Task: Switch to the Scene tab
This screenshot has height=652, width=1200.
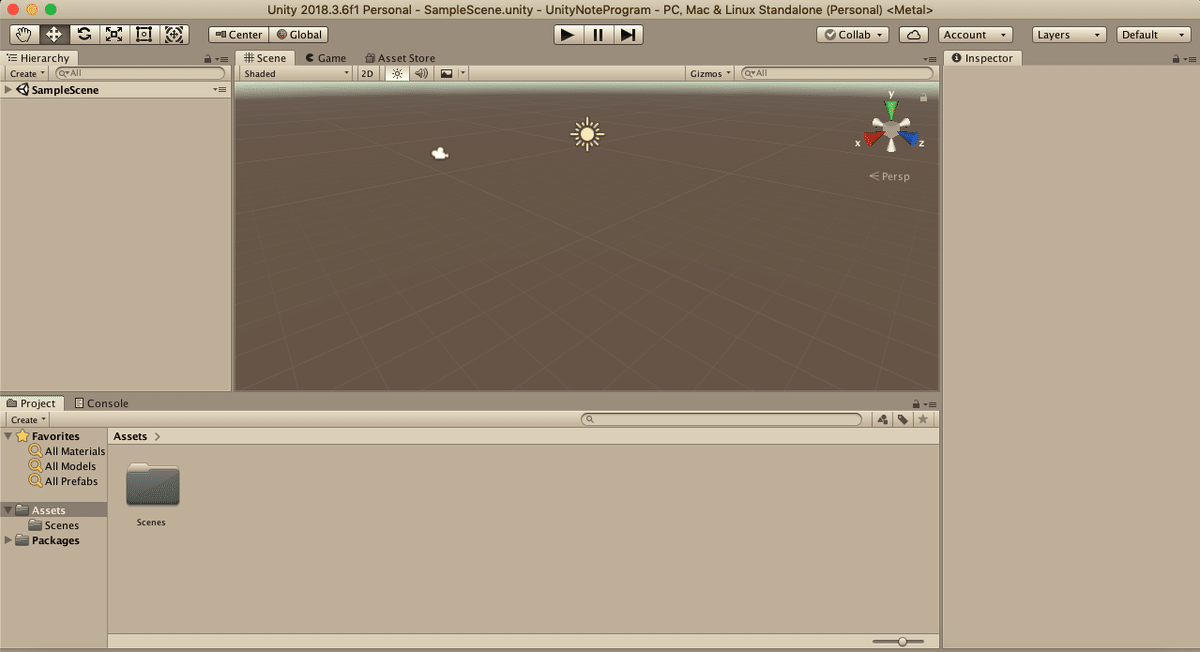Action: (x=265, y=58)
